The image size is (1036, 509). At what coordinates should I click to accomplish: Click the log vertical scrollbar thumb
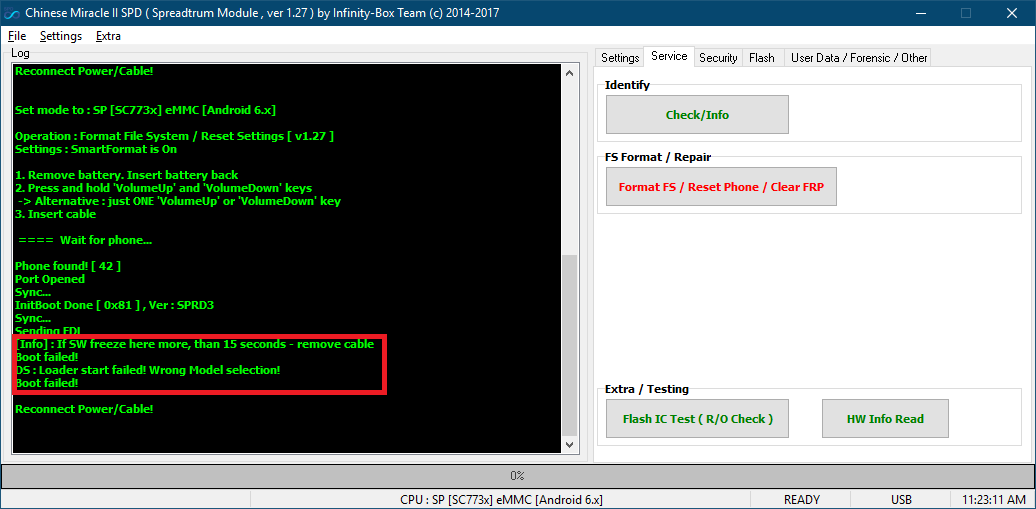(x=570, y=345)
